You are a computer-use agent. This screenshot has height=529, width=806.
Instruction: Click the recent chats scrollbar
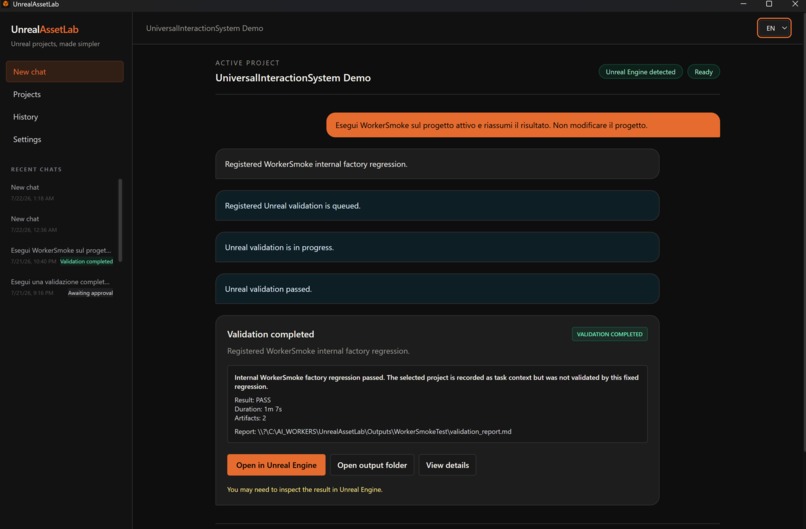tap(120, 220)
